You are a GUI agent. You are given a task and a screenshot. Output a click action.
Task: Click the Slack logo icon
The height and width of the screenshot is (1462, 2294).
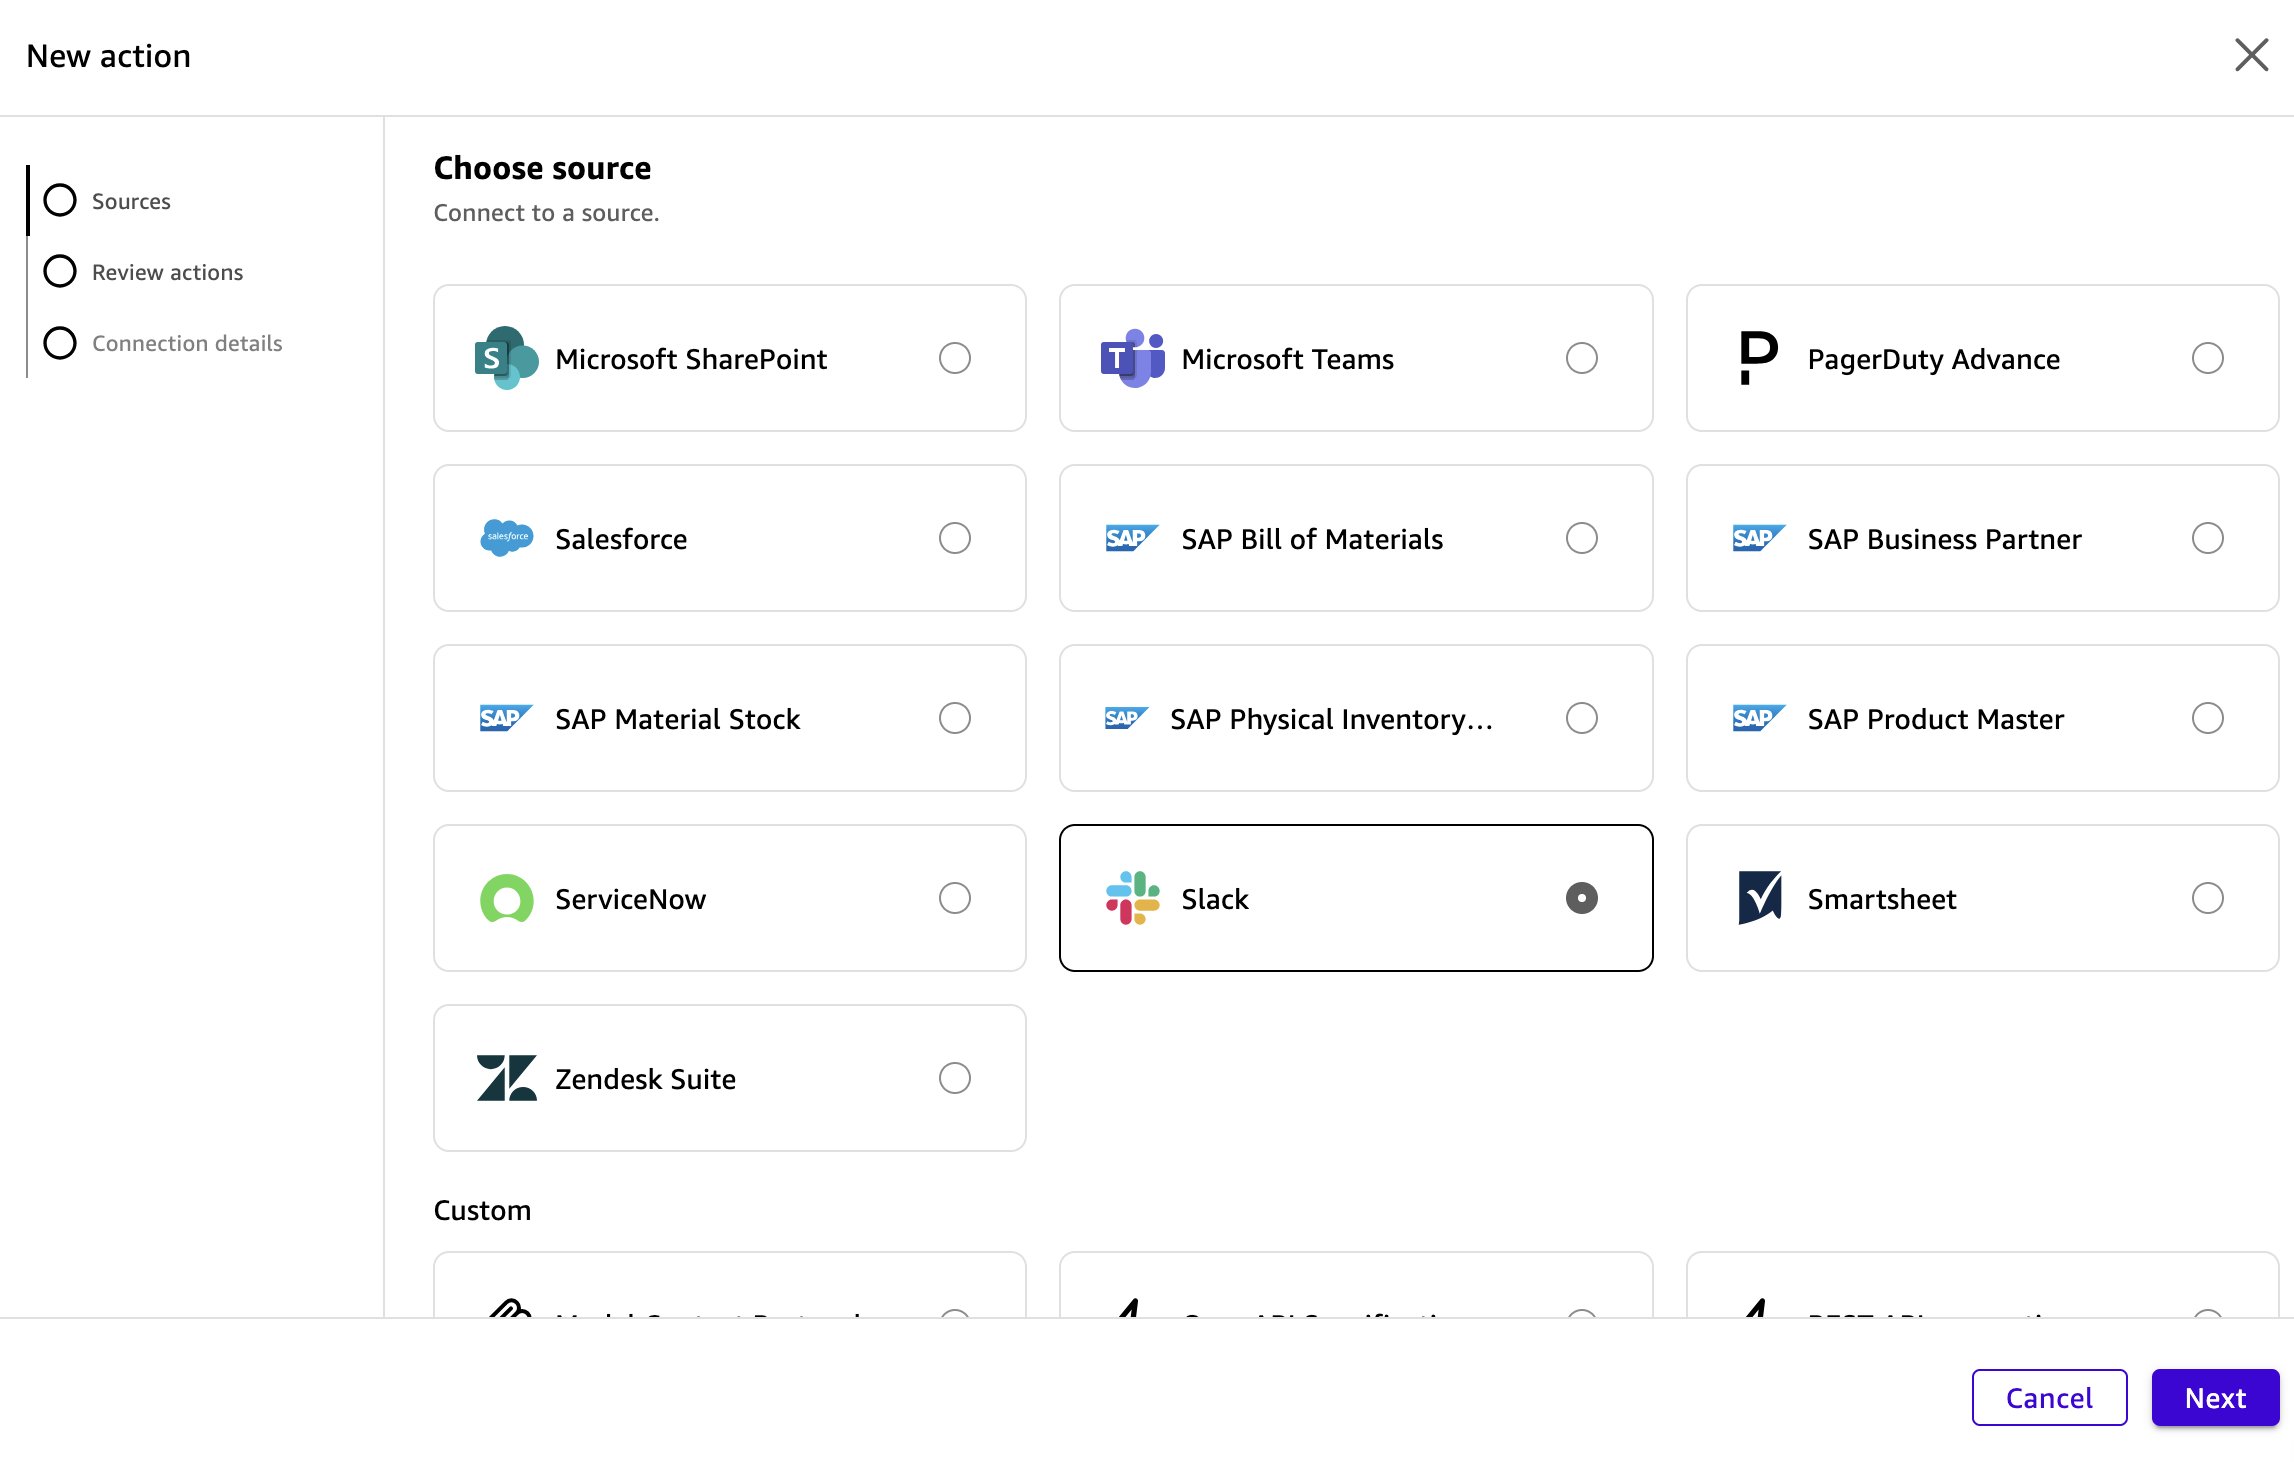click(1131, 898)
